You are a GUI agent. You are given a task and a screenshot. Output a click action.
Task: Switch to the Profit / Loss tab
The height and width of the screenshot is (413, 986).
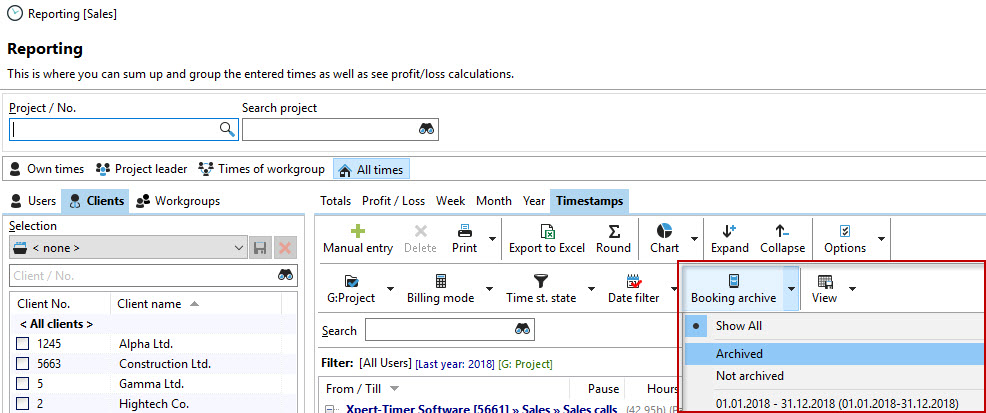(x=393, y=201)
